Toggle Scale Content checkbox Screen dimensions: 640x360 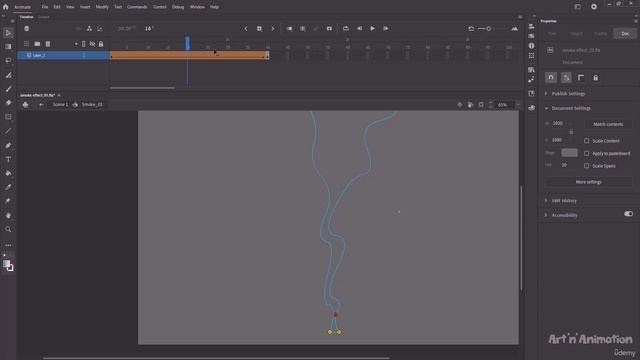(587, 141)
